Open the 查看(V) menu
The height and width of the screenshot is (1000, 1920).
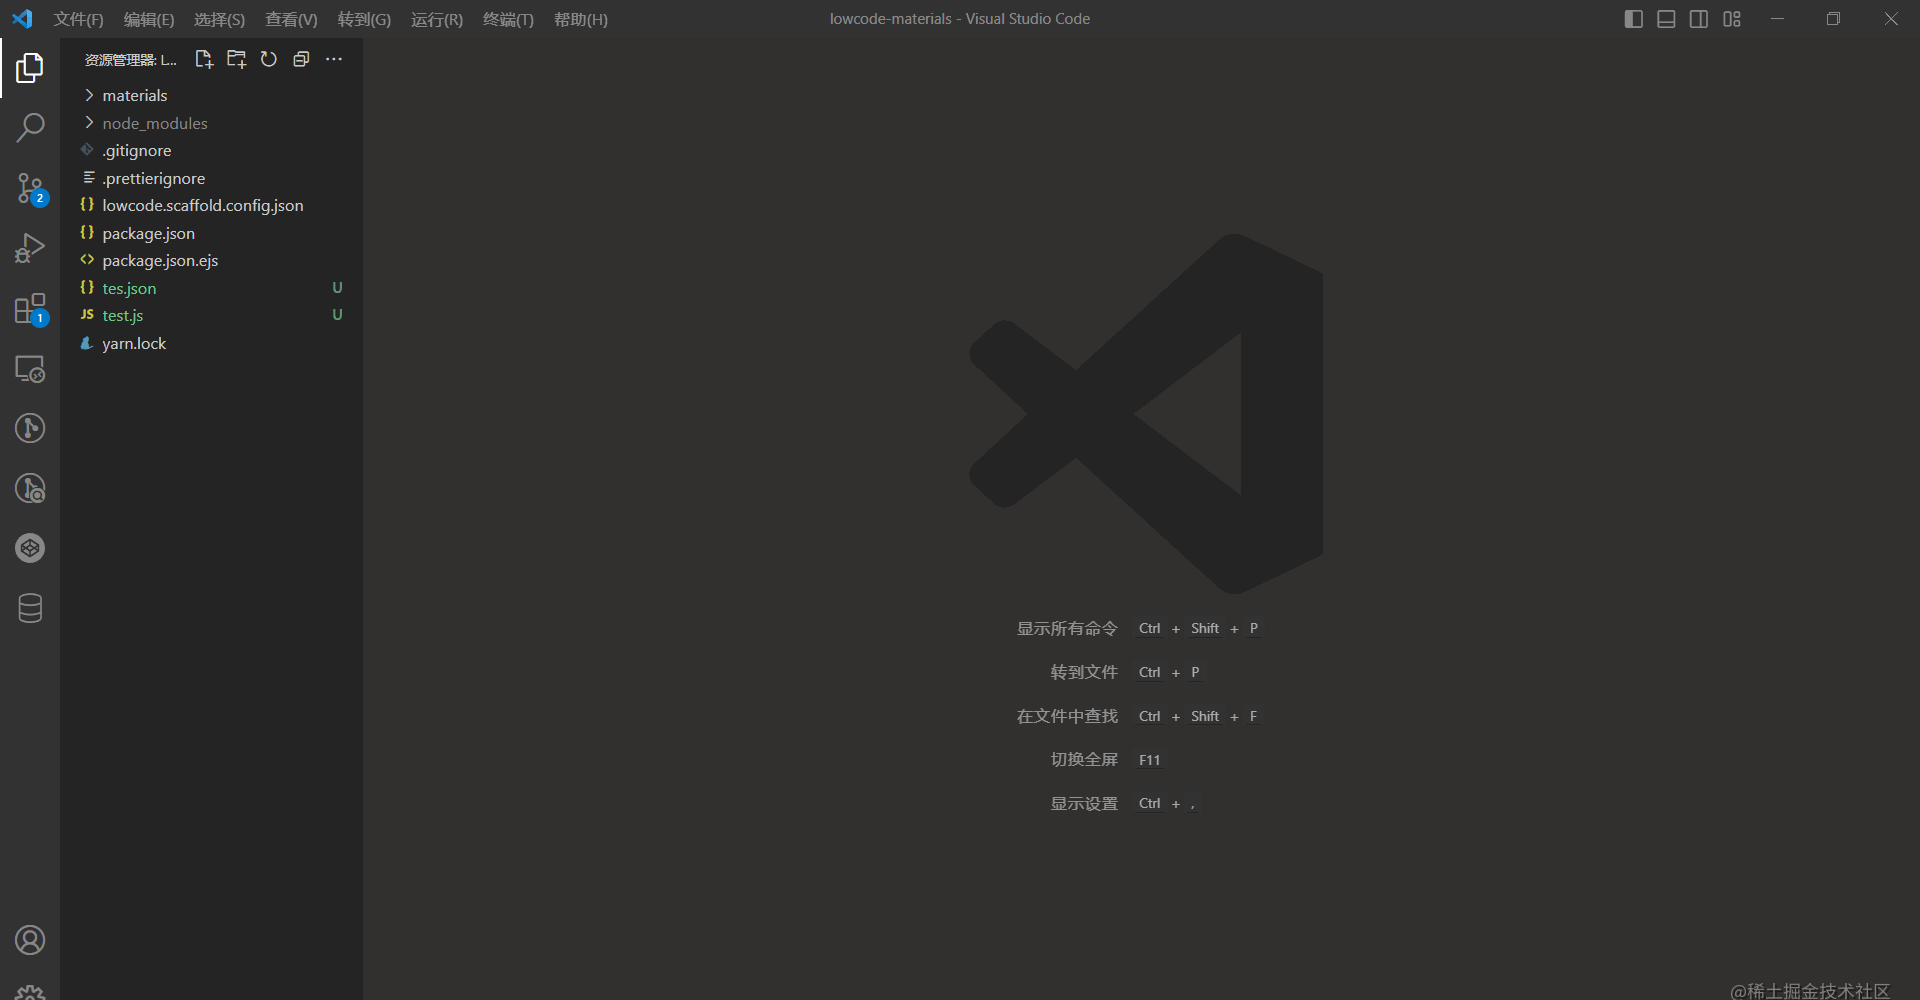(291, 19)
